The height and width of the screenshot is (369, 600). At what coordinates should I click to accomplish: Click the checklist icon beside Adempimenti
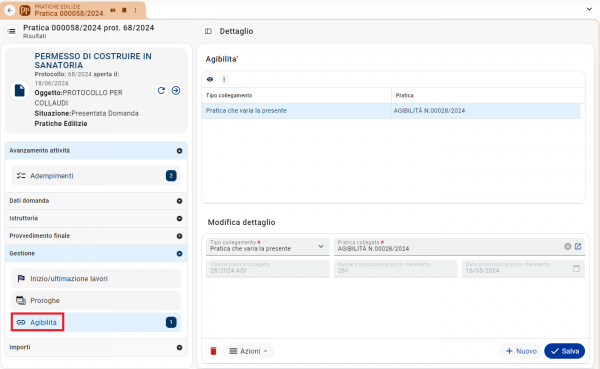pos(21,176)
